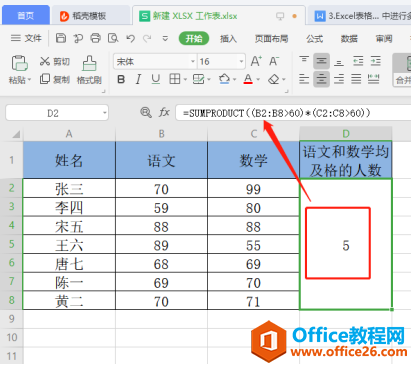
Task: Align text to top icon
Action: click(x=304, y=61)
